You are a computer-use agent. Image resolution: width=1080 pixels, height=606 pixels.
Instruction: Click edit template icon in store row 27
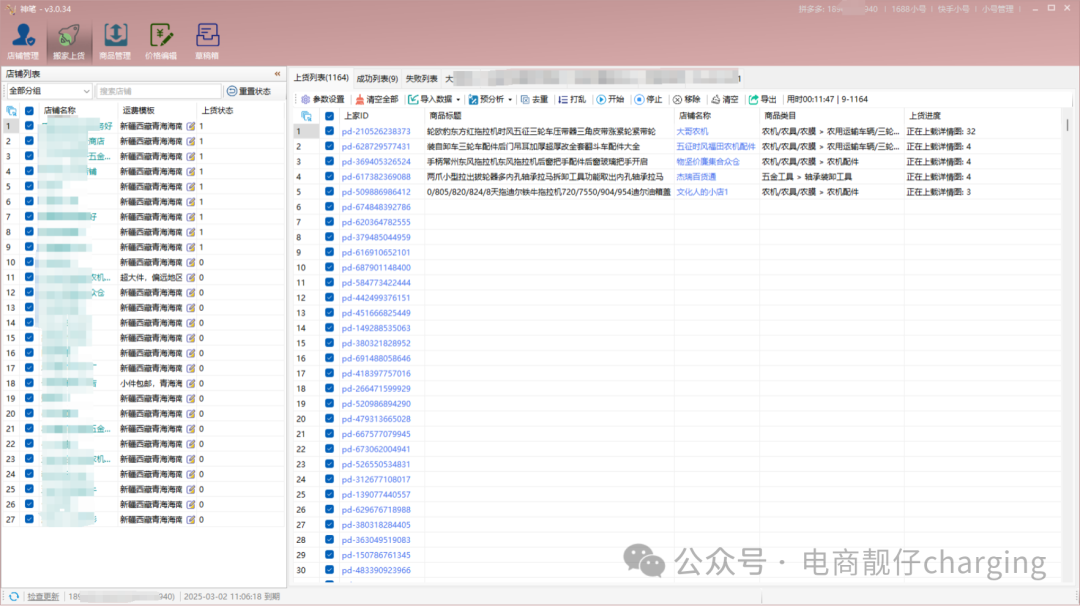[191, 520]
